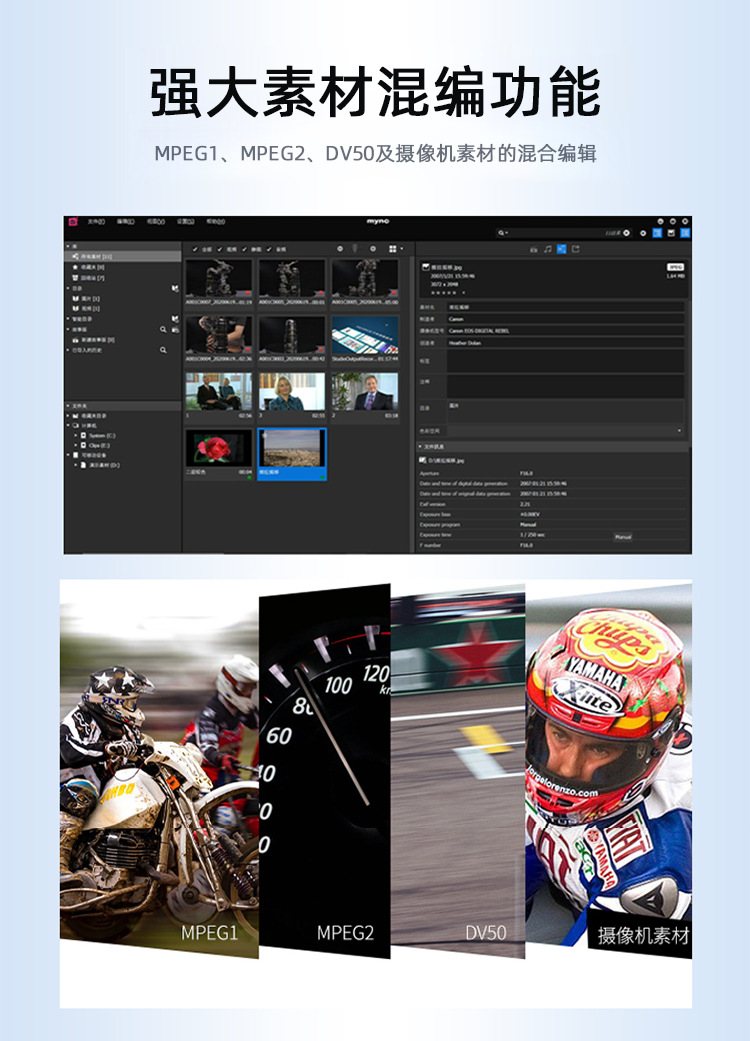Expand the 已导入的历史 section
This screenshot has width=750, height=1041.
[x=68, y=350]
